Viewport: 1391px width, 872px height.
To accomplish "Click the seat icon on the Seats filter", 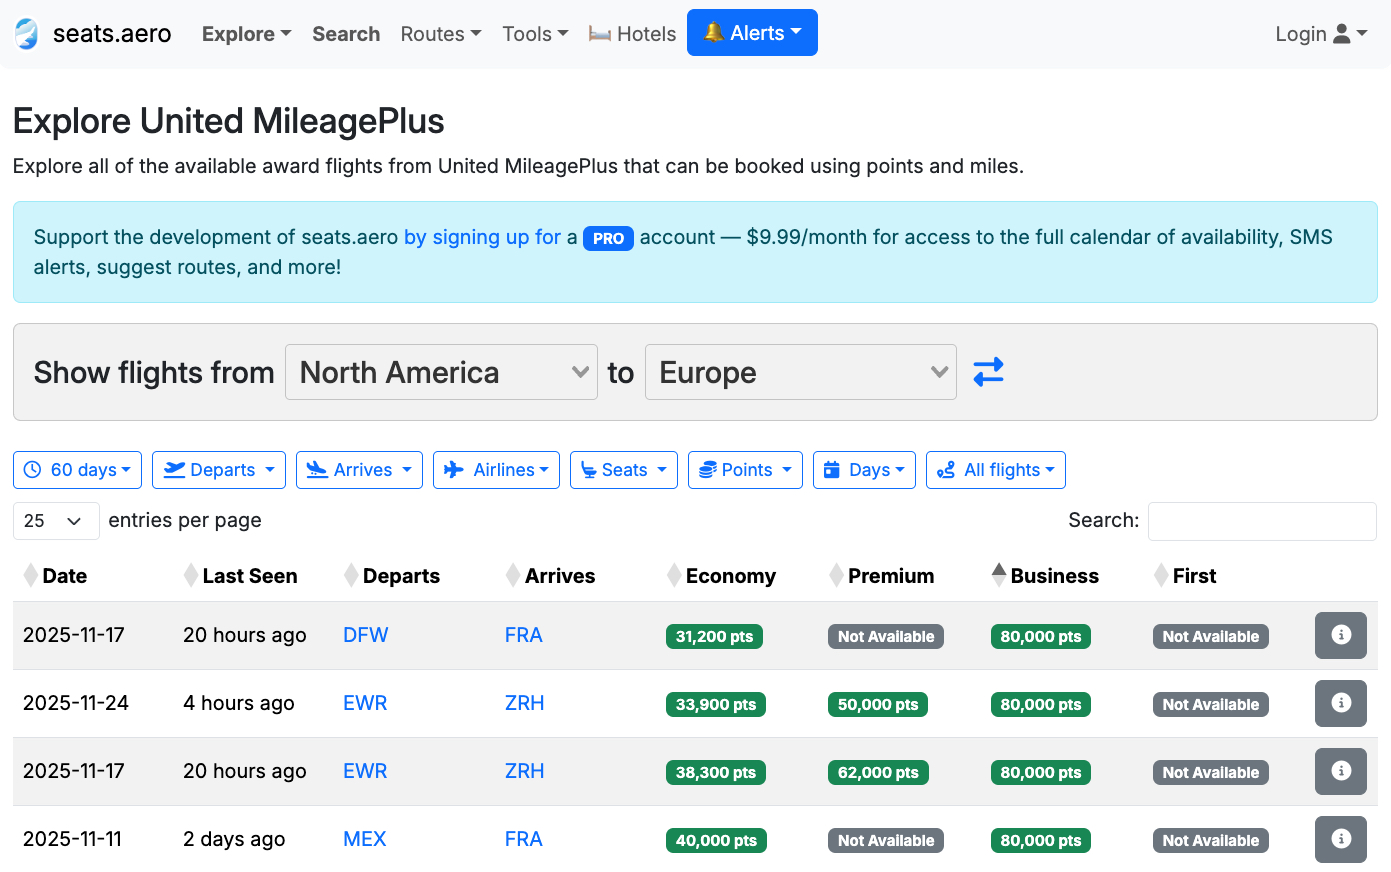I will coord(589,469).
